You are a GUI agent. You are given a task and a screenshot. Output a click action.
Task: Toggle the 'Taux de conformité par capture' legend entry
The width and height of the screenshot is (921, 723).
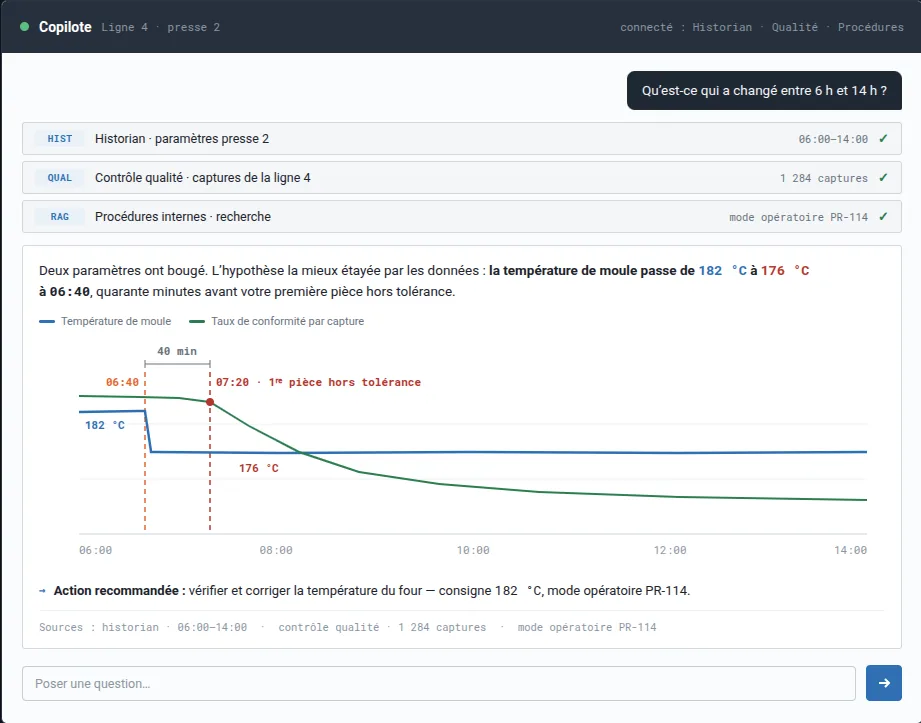[277, 321]
